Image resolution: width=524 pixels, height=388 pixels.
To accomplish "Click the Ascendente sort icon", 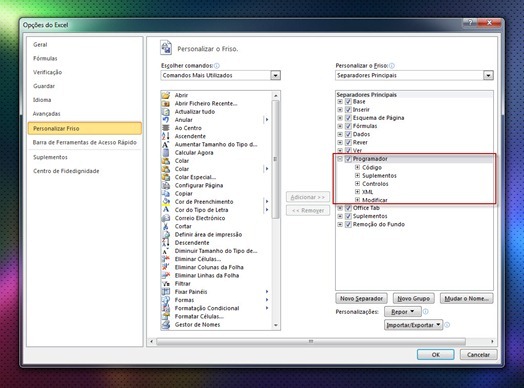I will (x=166, y=136).
